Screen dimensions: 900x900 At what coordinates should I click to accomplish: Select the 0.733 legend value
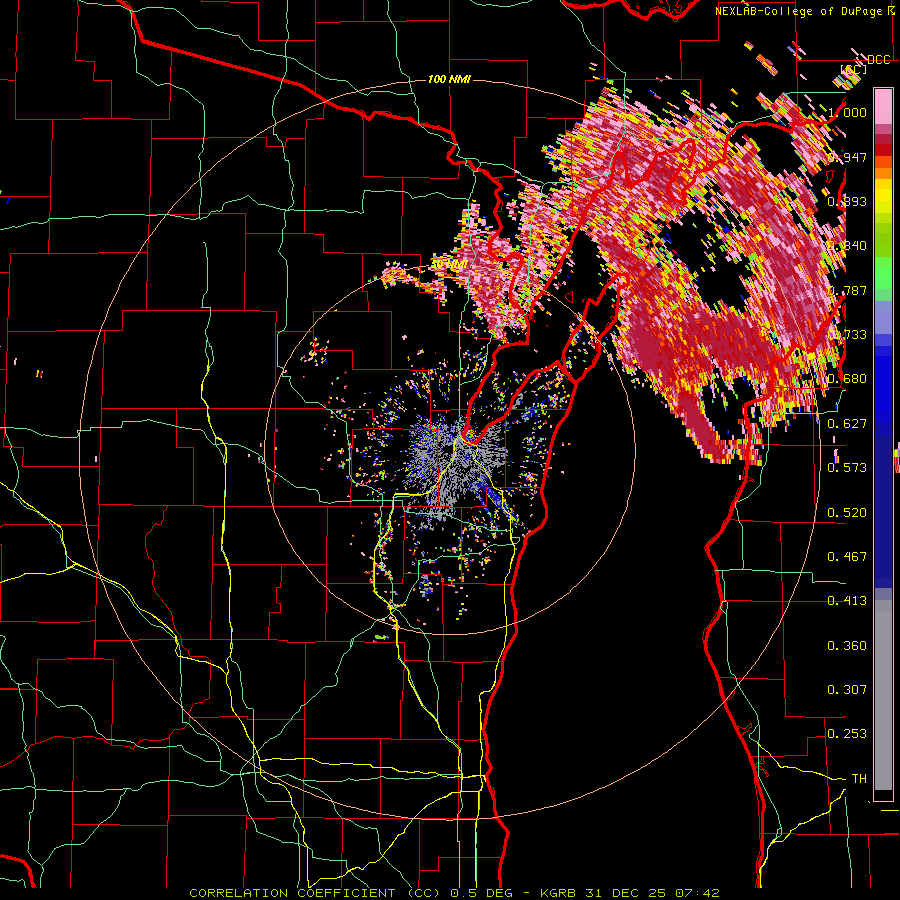click(x=847, y=335)
